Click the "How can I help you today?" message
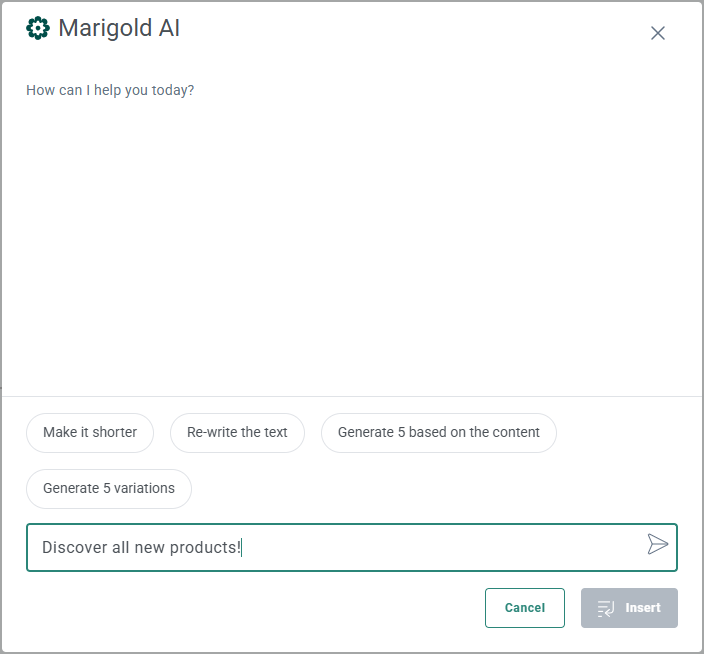This screenshot has width=704, height=654. pos(110,90)
